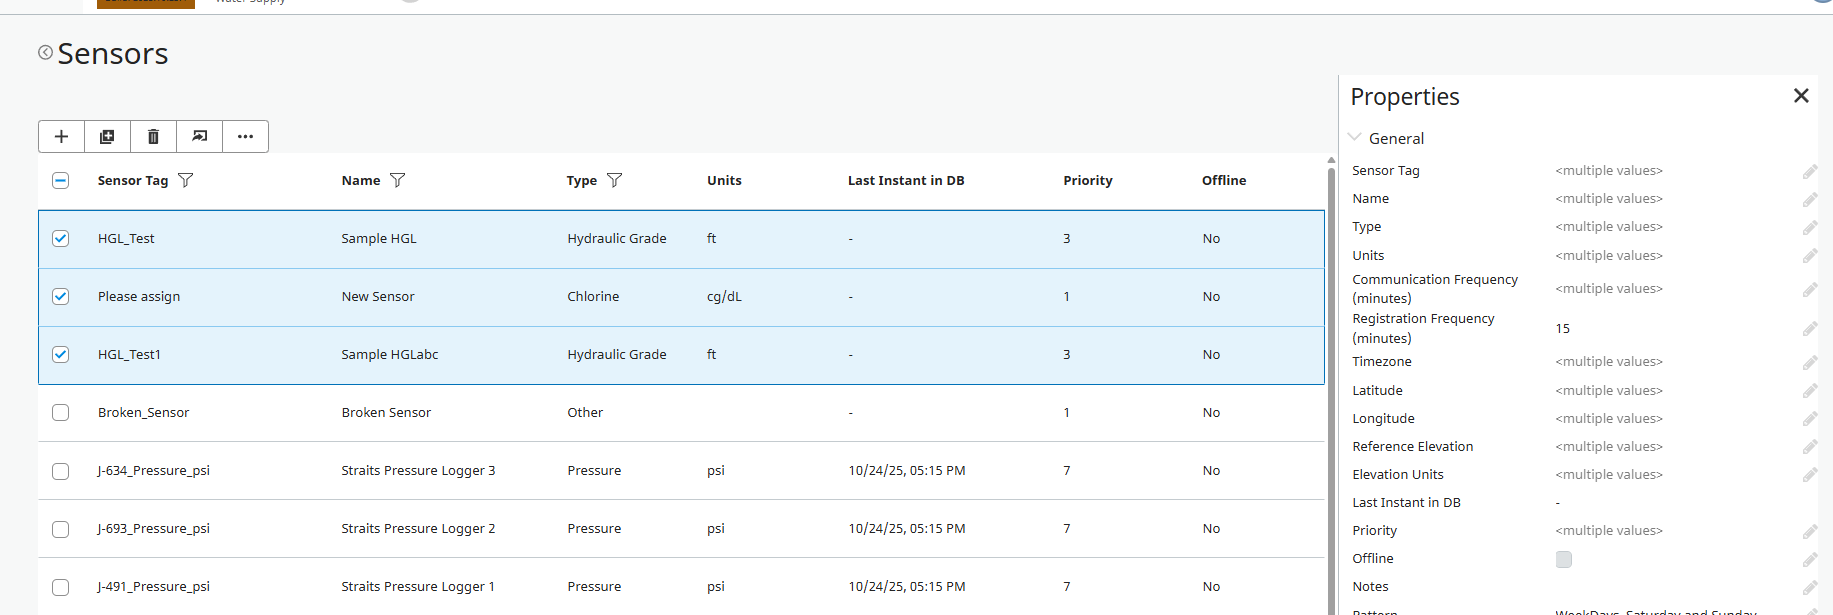Click the delete trash icon
1833x615 pixels.
pos(153,137)
